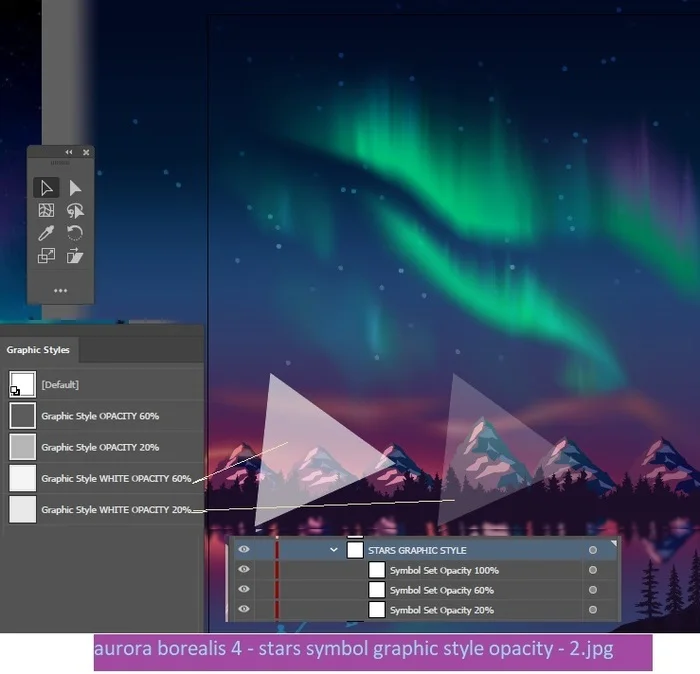The height and width of the screenshot is (674, 700).
Task: Apply Graphic Style OPACITY 20% swatch
Action: click(x=22, y=447)
